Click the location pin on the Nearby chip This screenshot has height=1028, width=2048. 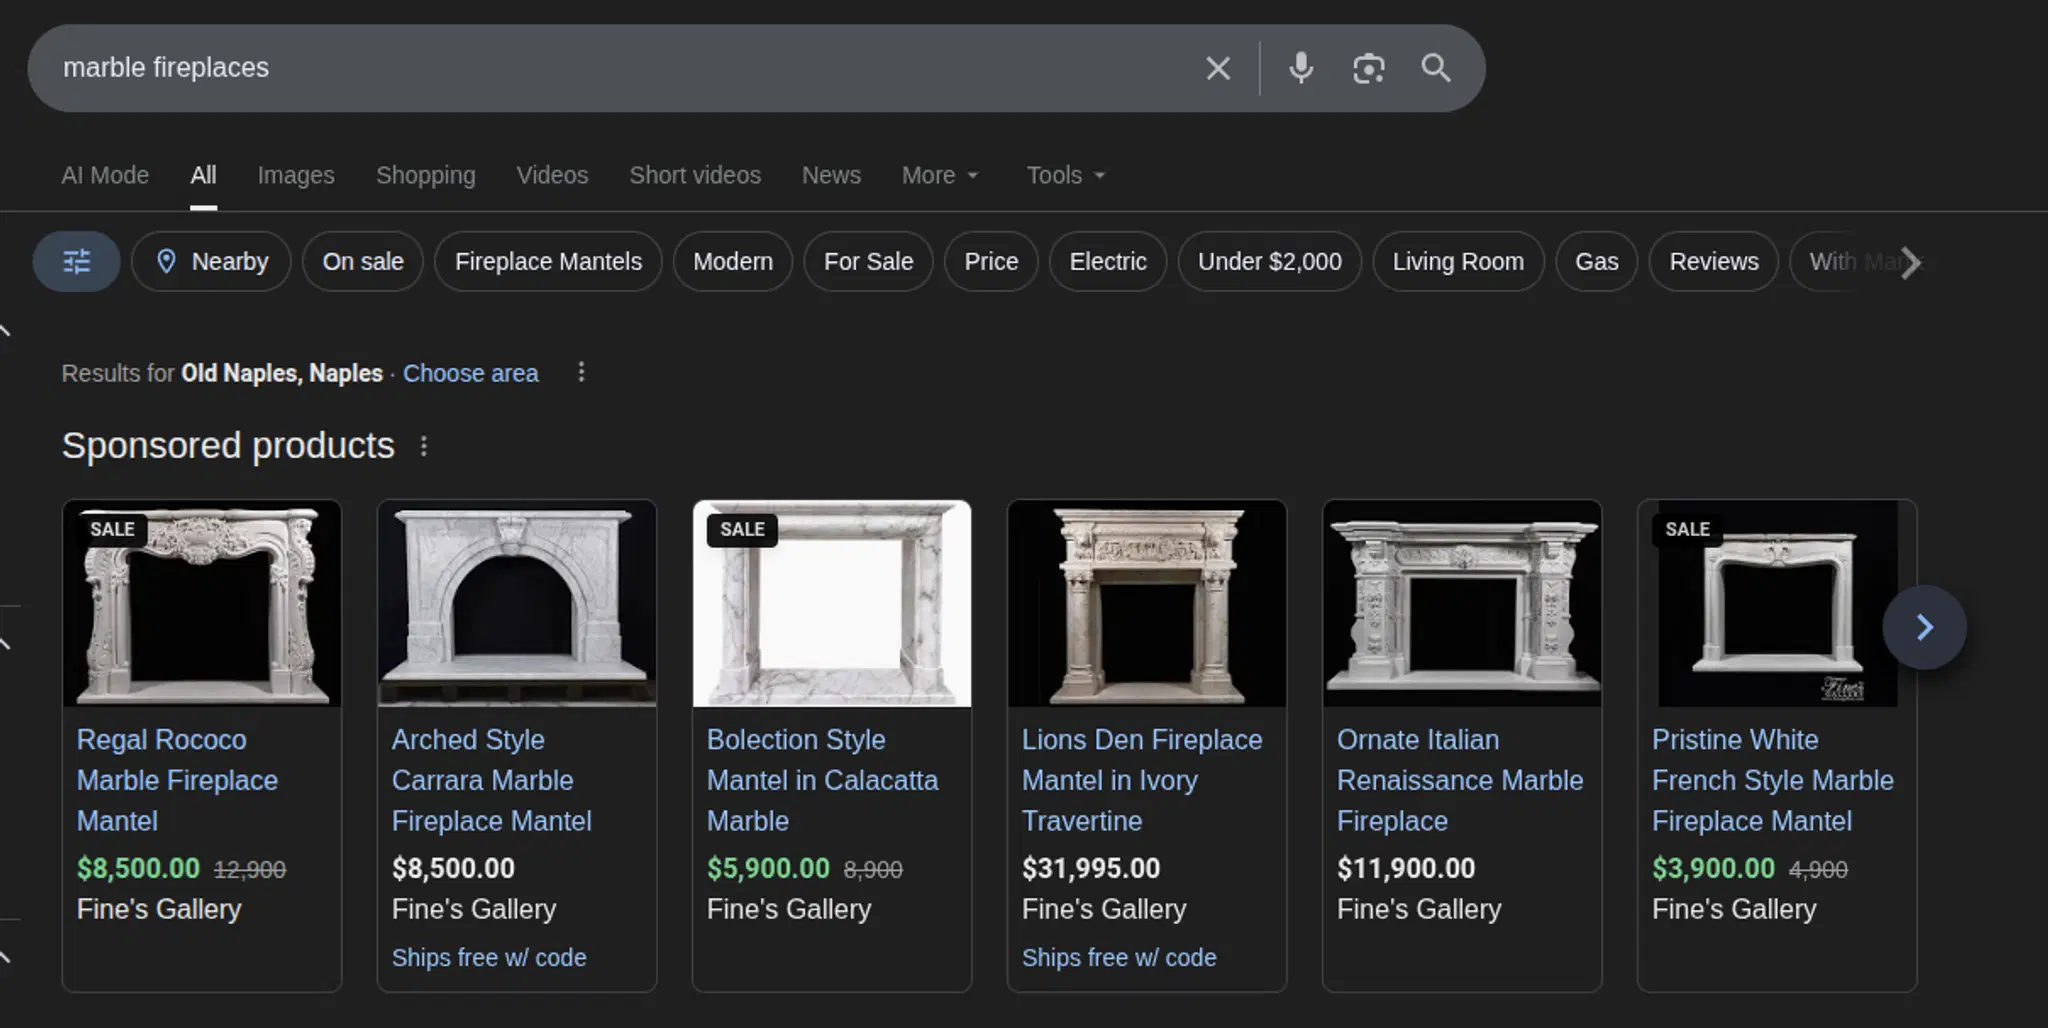[x=168, y=261]
